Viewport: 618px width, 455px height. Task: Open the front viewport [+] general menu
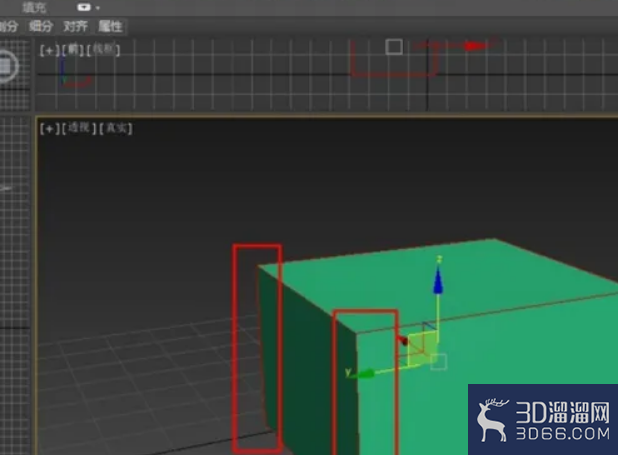tap(50, 50)
